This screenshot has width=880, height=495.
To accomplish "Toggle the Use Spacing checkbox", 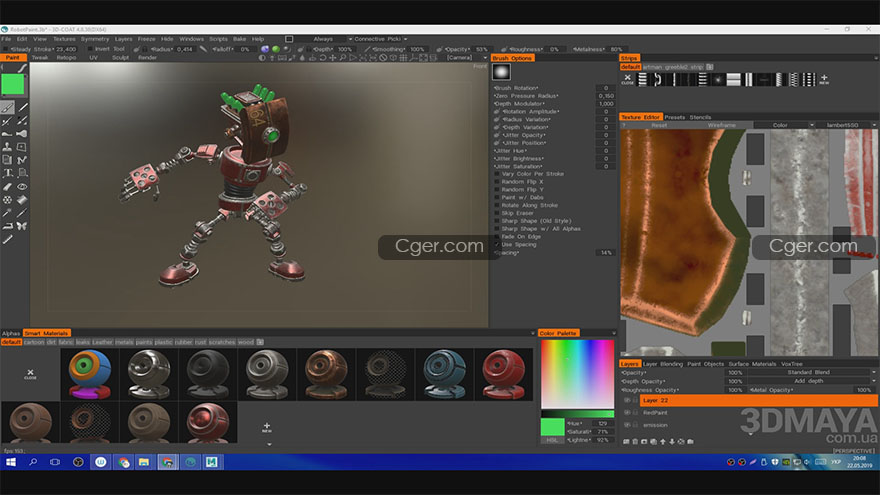I will tap(497, 245).
